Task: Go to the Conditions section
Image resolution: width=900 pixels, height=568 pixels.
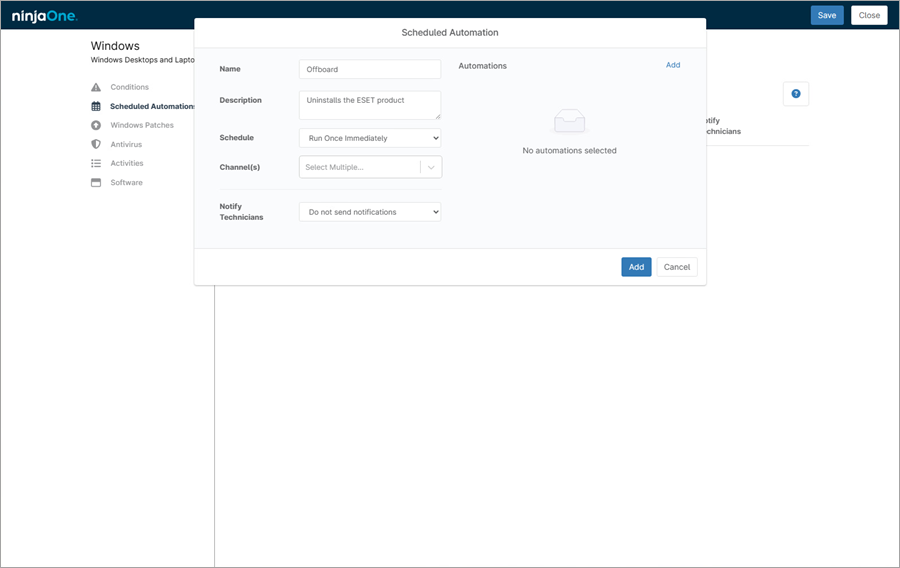Action: pyautogui.click(x=129, y=87)
